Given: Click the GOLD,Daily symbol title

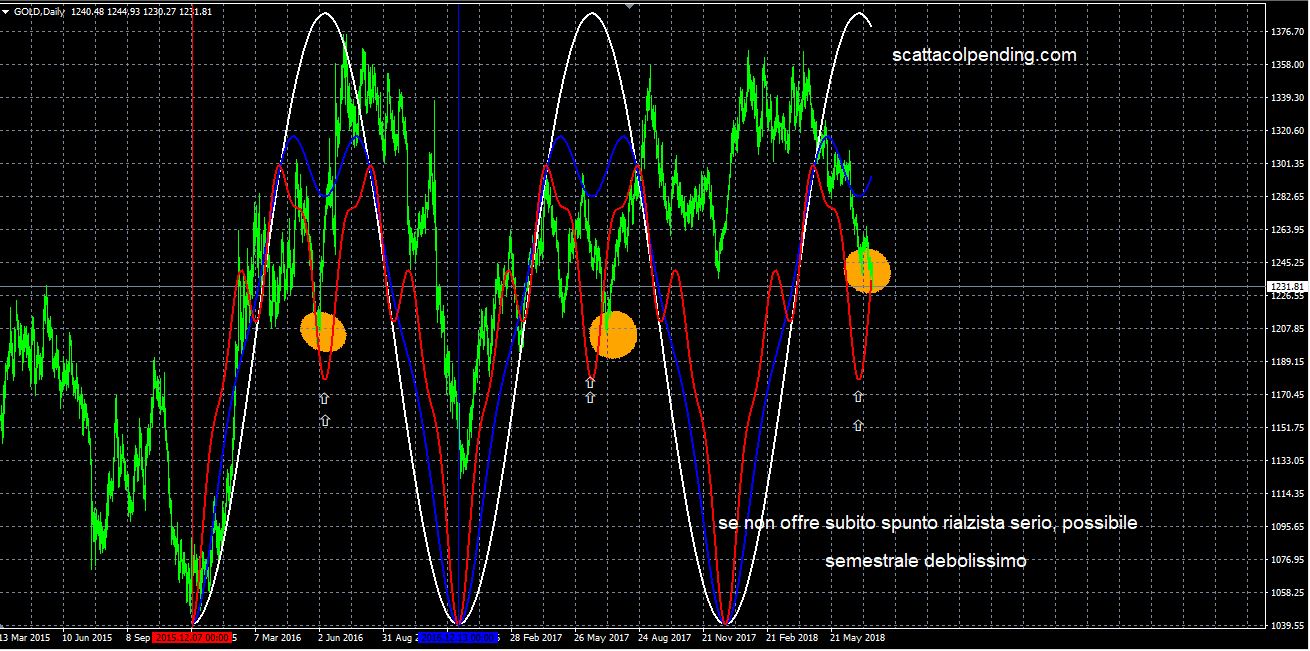Looking at the screenshot, I should click(x=38, y=11).
